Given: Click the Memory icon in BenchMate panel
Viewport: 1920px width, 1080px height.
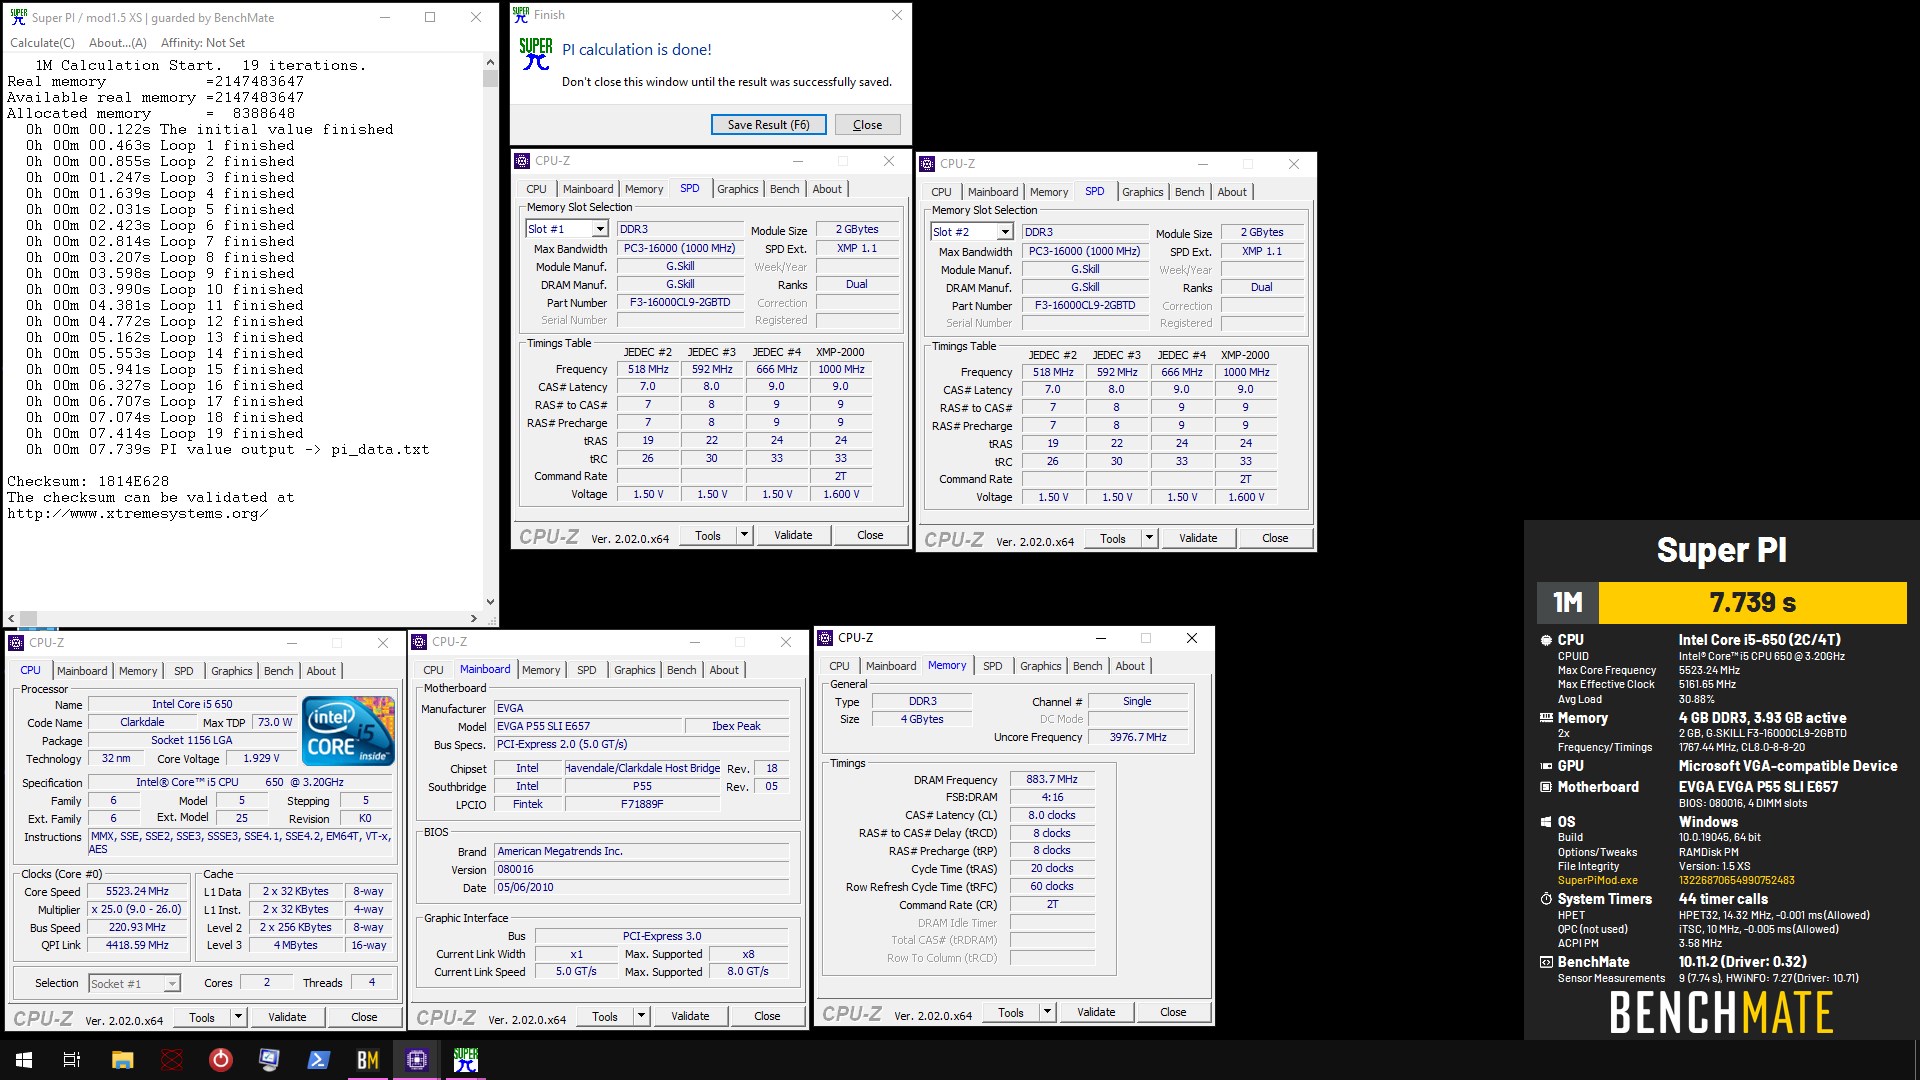Looking at the screenshot, I should pyautogui.click(x=1546, y=718).
